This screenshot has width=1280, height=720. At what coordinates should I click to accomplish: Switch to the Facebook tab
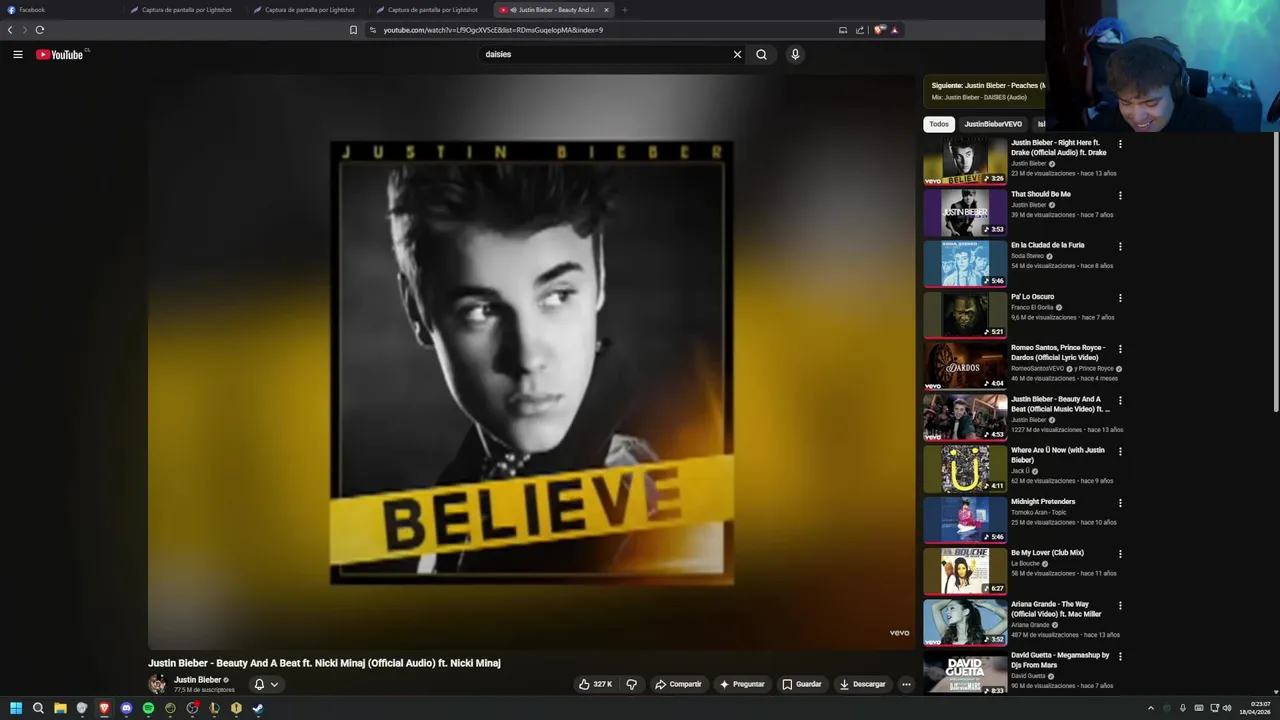coord(60,10)
